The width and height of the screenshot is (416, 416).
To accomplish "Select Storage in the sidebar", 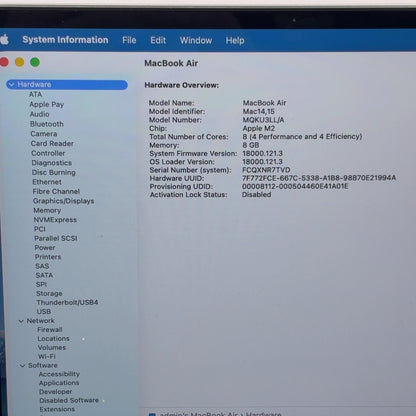I will pyautogui.click(x=49, y=294).
